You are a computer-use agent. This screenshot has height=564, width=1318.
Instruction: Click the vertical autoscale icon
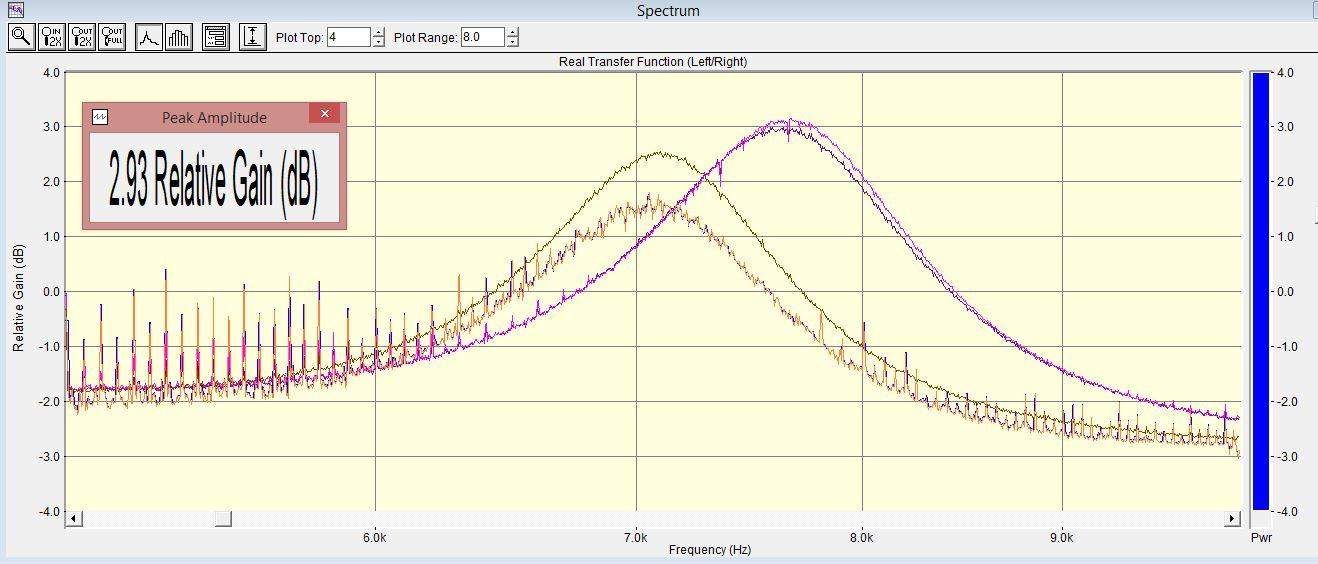(x=253, y=37)
